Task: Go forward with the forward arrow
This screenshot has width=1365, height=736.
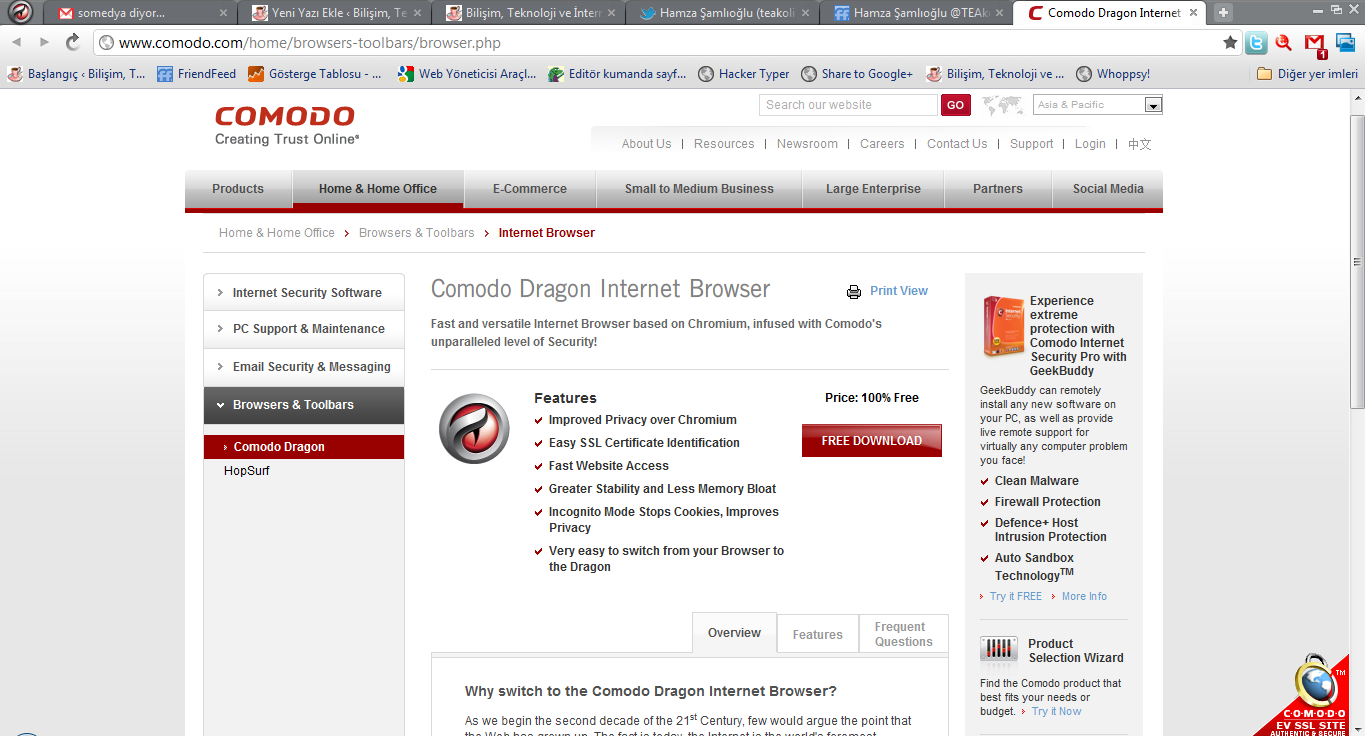Action: [x=44, y=42]
